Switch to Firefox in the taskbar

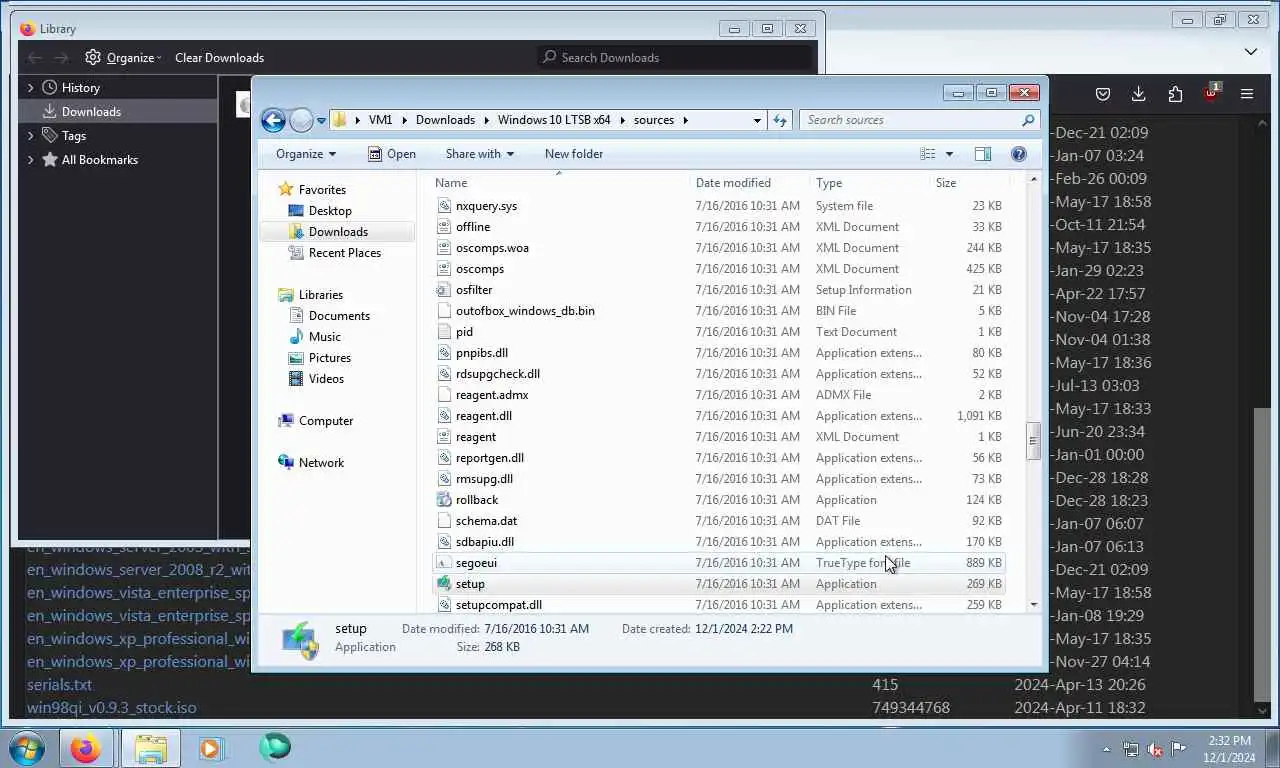(x=86, y=748)
